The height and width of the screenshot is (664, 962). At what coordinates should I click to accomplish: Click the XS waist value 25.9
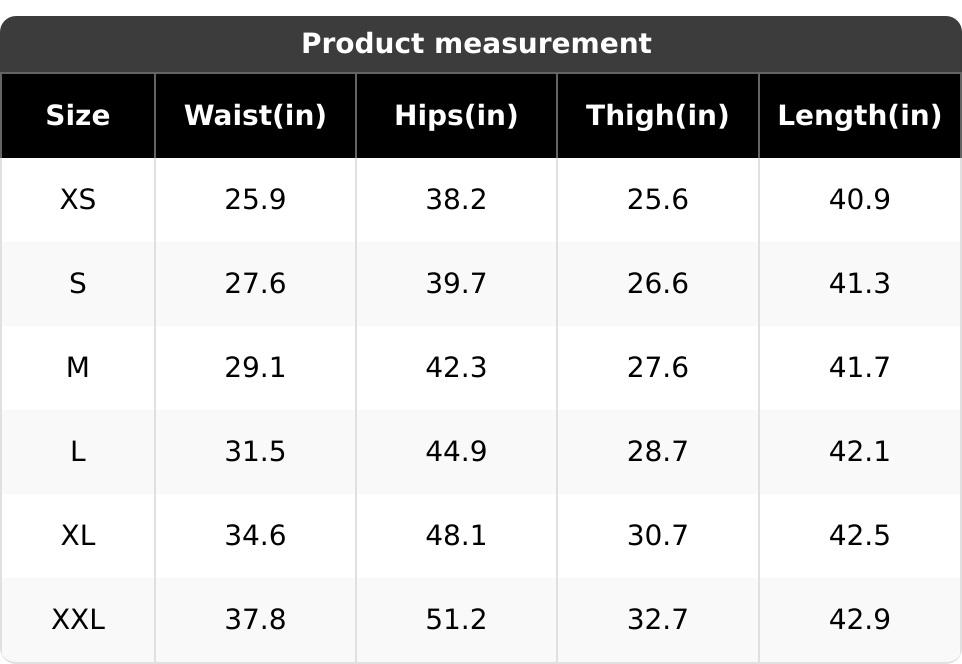click(255, 200)
